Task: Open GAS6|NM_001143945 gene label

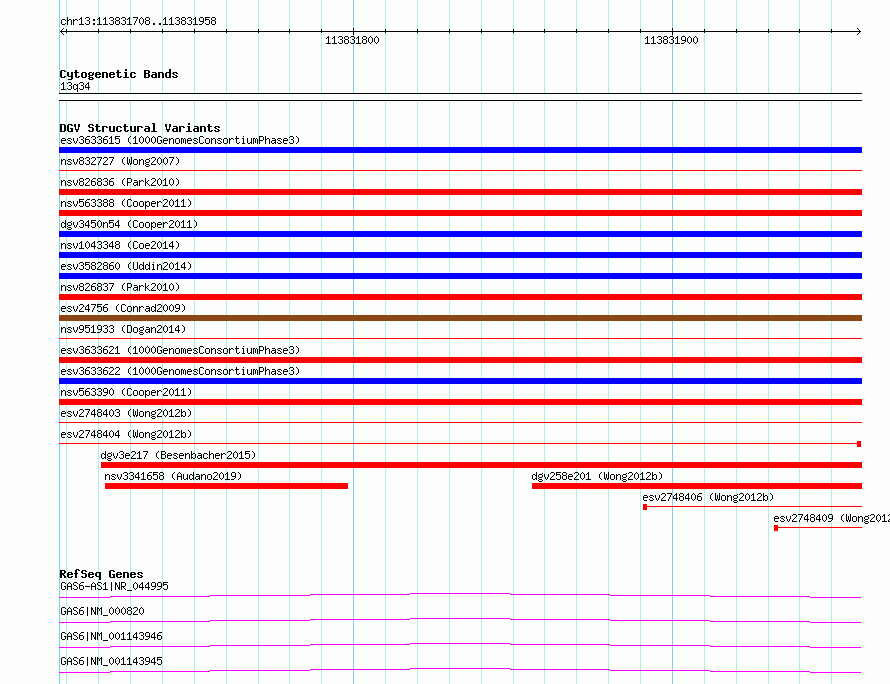Action: (111, 661)
